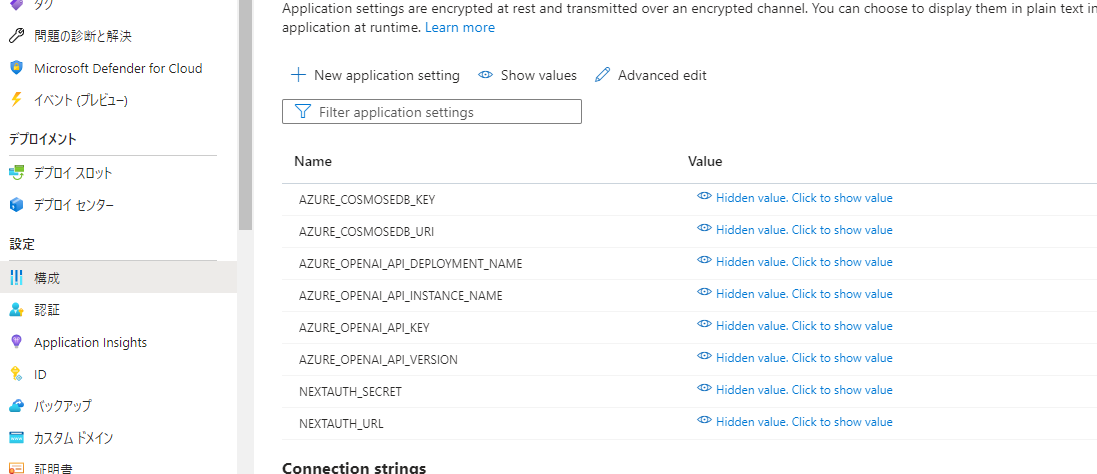
Task: Click New application setting button
Action: [x=375, y=76]
